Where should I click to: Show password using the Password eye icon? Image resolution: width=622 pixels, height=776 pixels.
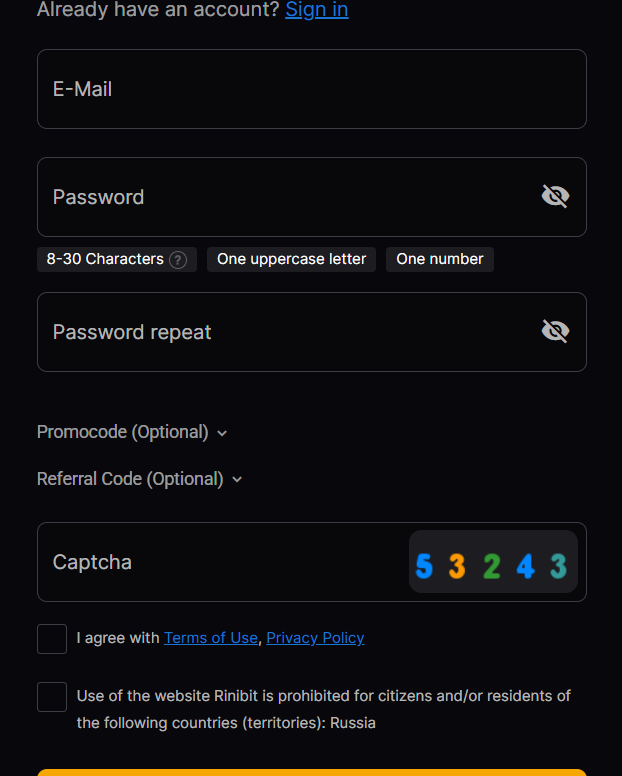click(555, 196)
